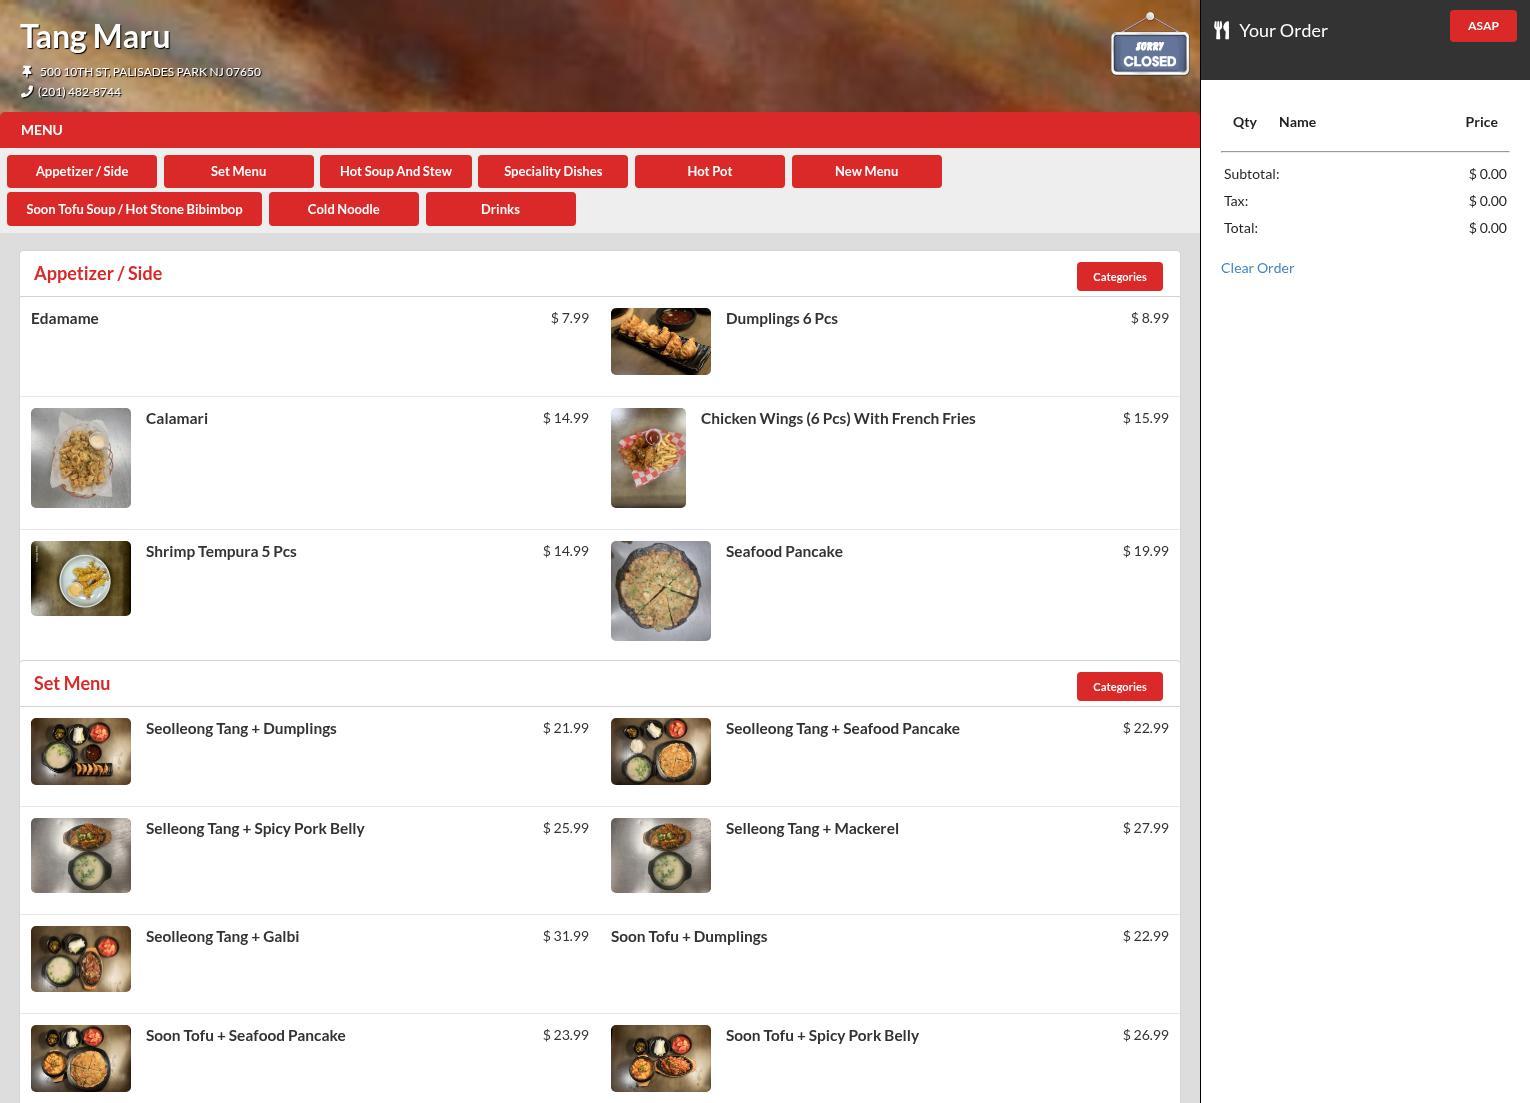Open the MENU tab in red bar
The image size is (1530, 1103).
pyautogui.click(x=42, y=130)
